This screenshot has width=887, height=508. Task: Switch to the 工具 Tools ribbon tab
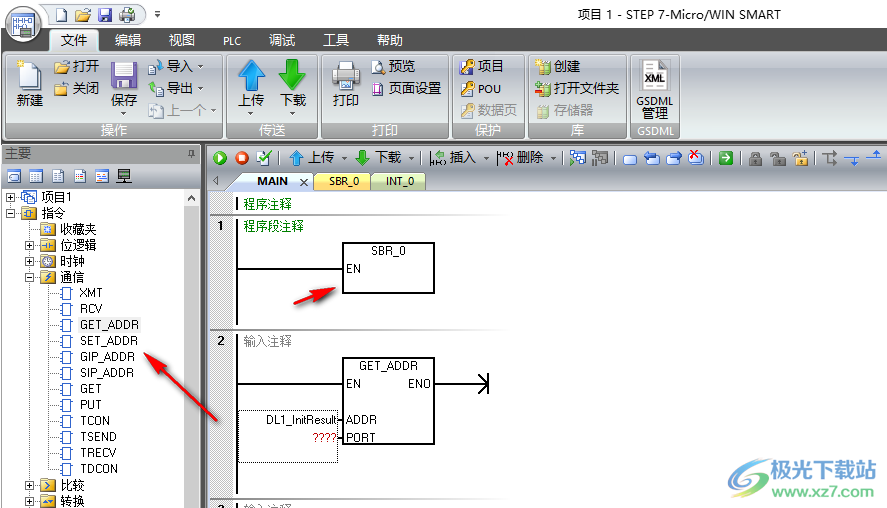pyautogui.click(x=335, y=40)
